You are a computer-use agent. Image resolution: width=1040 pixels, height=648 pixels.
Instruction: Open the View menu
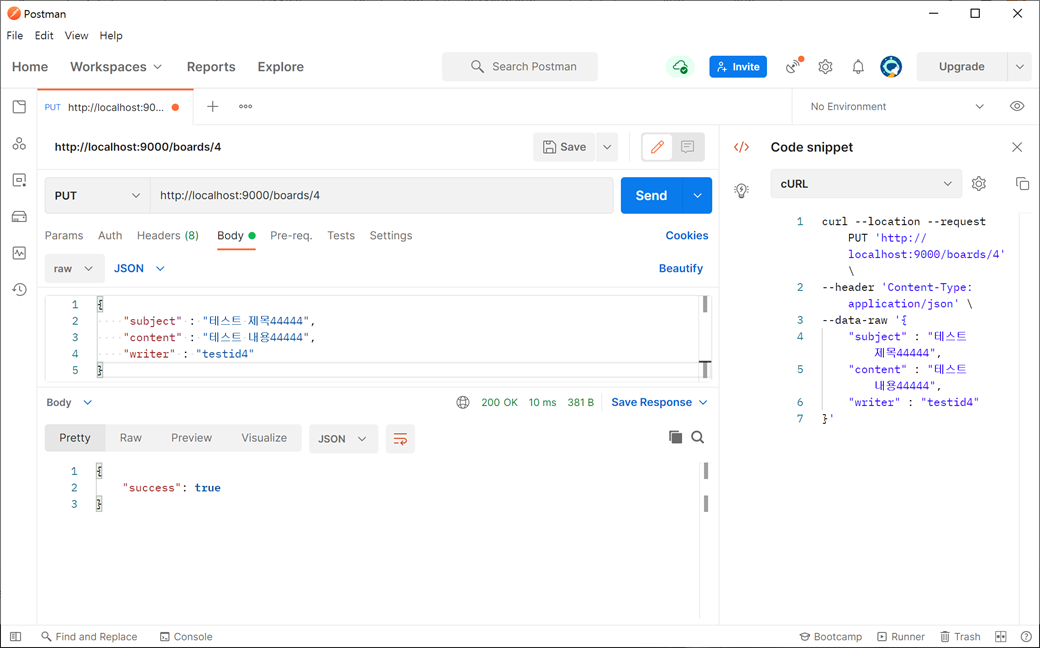point(76,35)
